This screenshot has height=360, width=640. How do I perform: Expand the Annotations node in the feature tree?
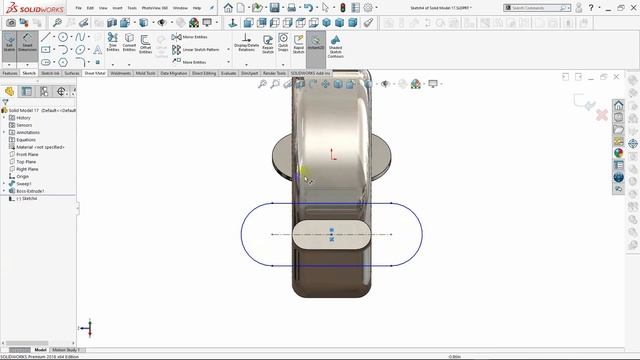coord(4,132)
